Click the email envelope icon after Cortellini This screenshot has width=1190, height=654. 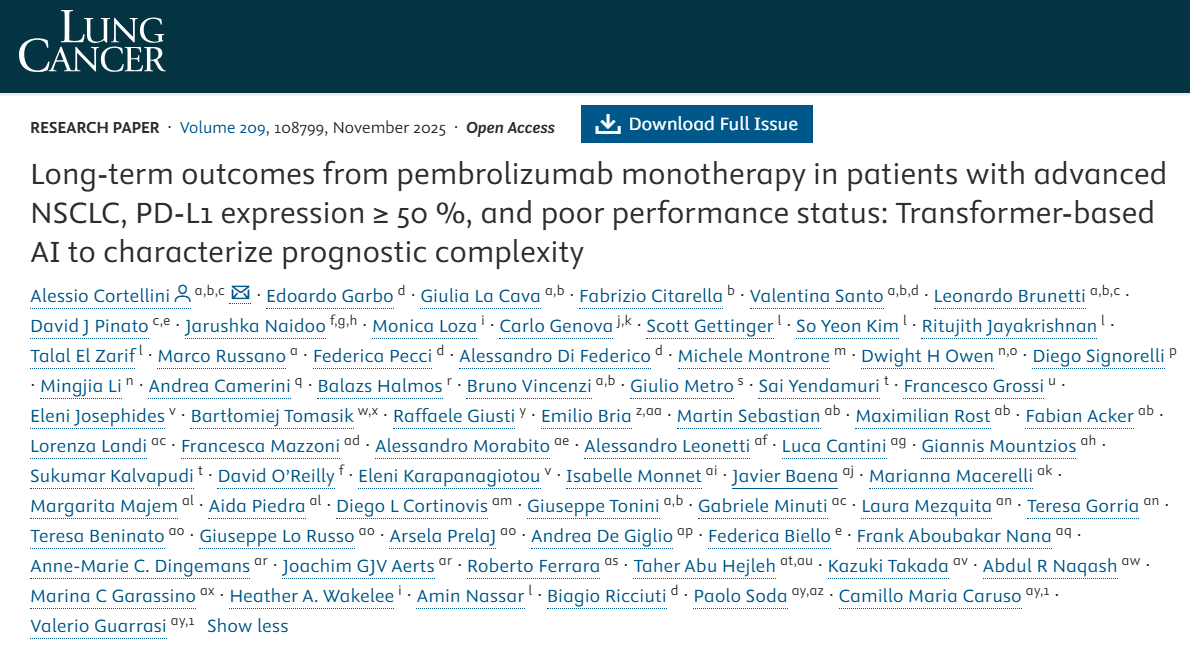click(240, 294)
